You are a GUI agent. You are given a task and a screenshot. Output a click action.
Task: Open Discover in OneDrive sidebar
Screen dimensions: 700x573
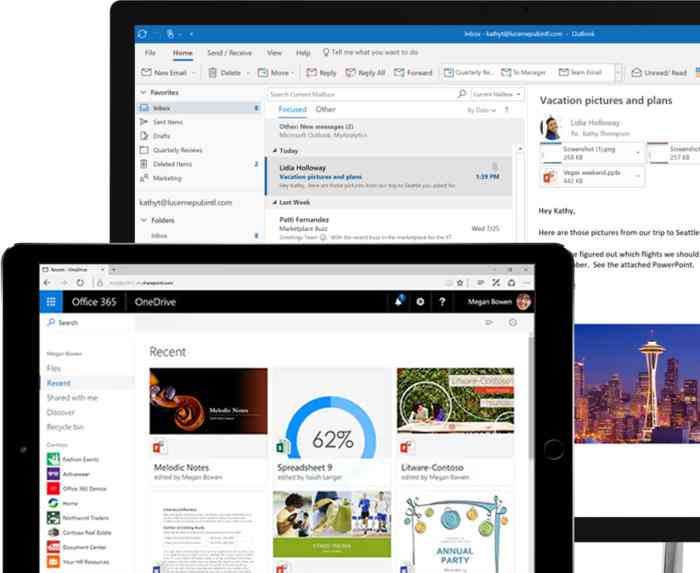pyautogui.click(x=61, y=412)
